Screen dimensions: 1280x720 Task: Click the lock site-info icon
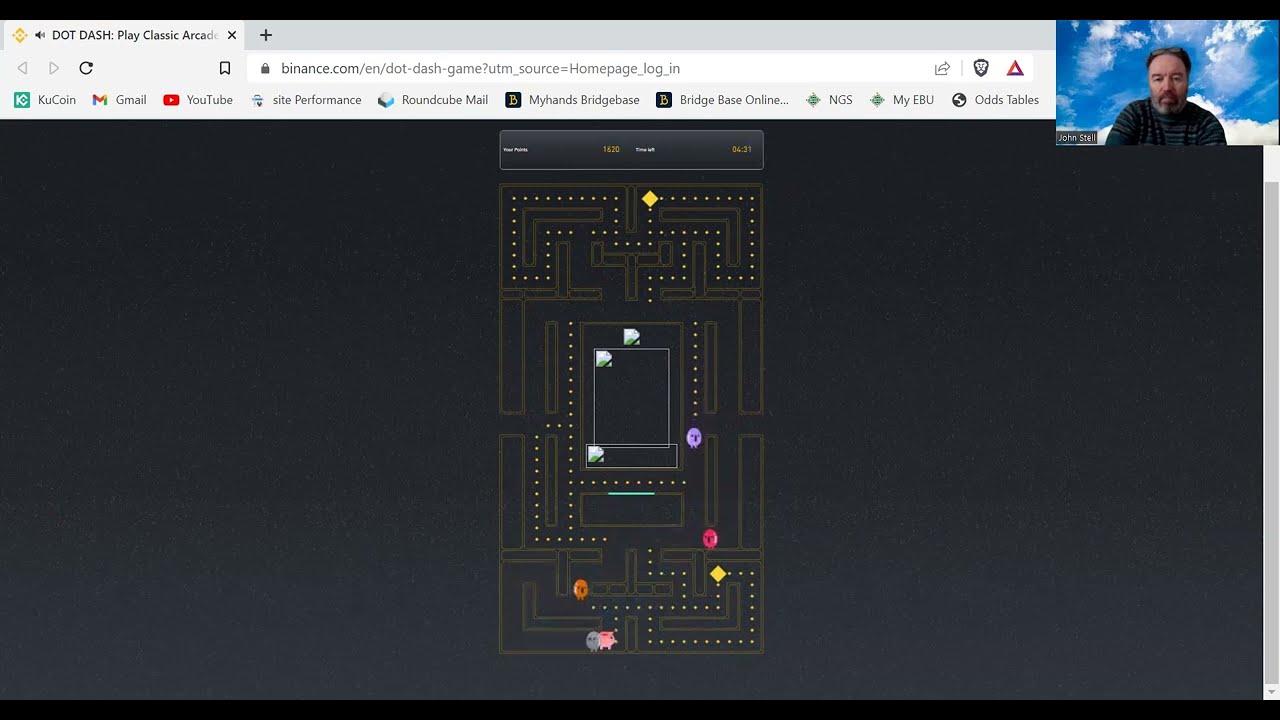point(265,69)
